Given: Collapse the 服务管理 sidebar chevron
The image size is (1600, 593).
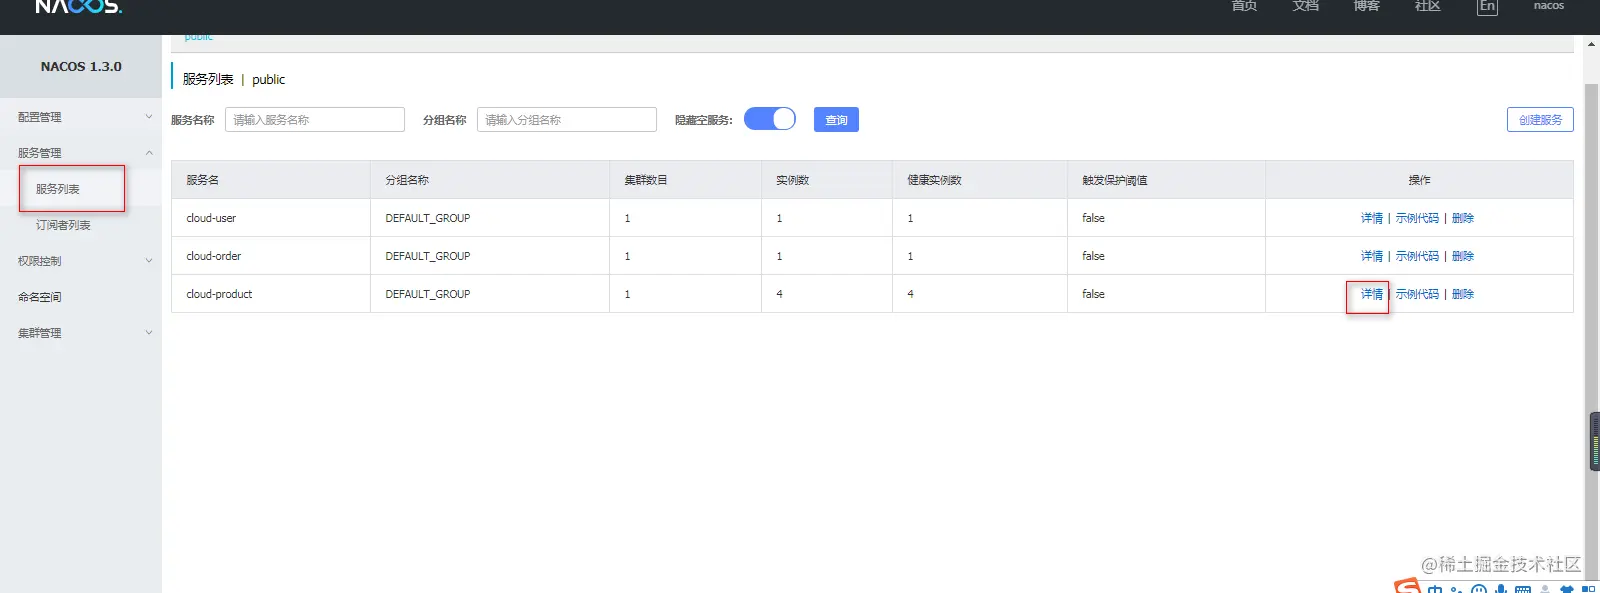Looking at the screenshot, I should coord(149,153).
